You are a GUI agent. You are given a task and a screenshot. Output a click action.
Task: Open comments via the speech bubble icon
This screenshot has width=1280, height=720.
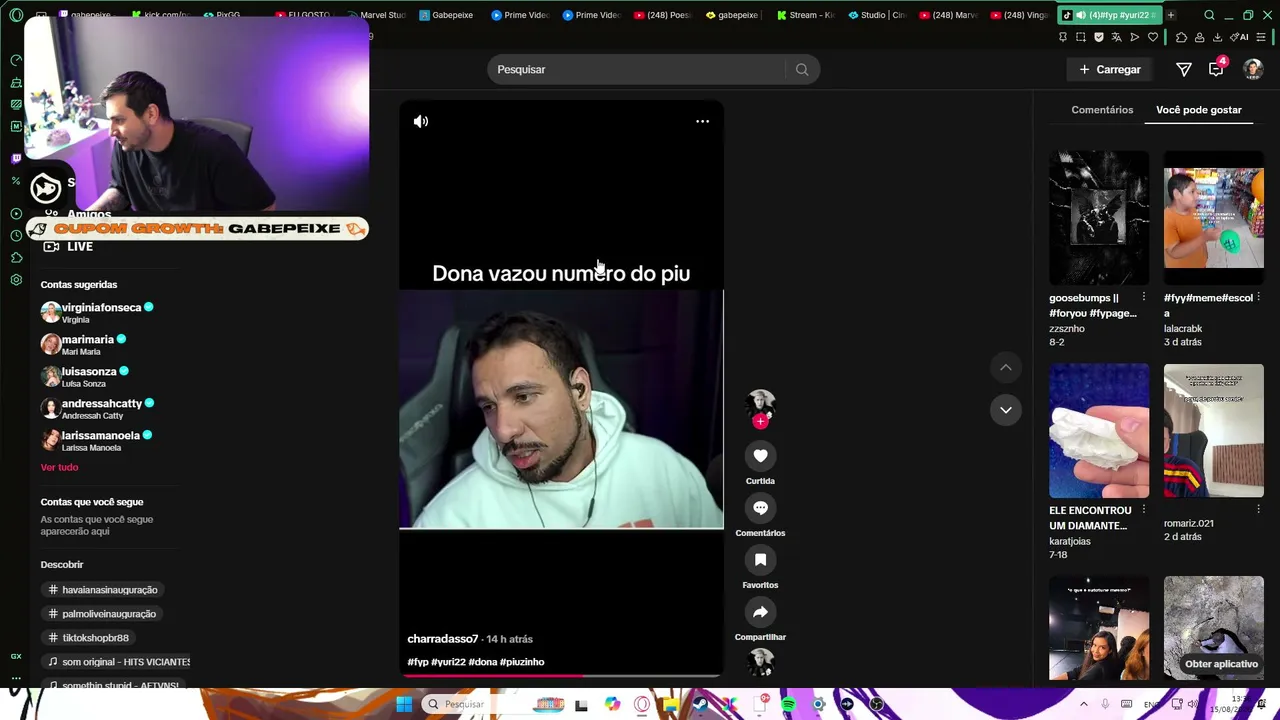coord(760,508)
